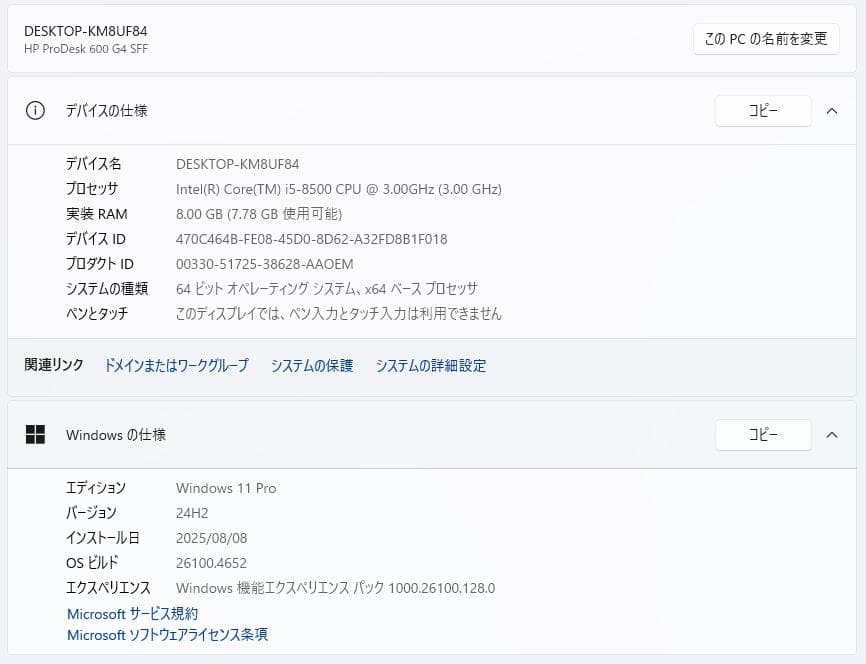The width and height of the screenshot is (866, 664).
Task: Click the info icon beside デバイスの仕様
Action: [34, 111]
